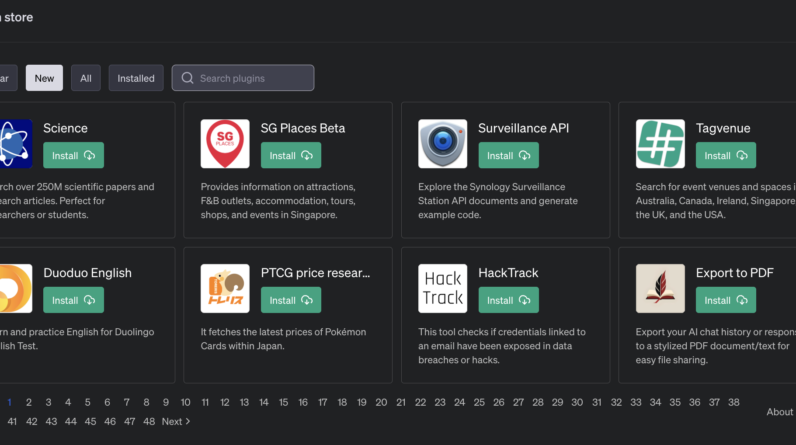Install the Export to PDF plugin

coord(726,300)
